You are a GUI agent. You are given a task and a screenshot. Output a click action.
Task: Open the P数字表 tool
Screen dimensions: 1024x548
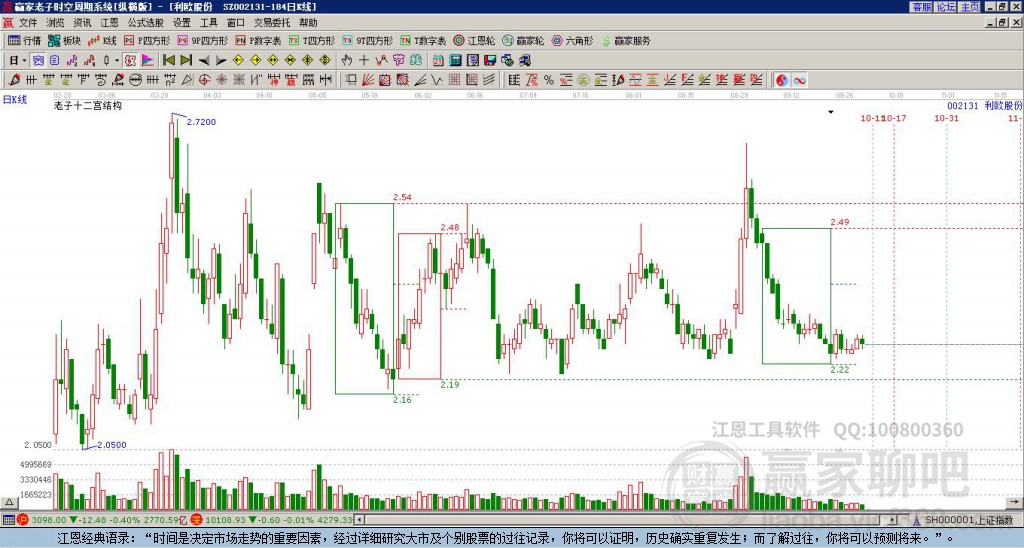(258, 40)
